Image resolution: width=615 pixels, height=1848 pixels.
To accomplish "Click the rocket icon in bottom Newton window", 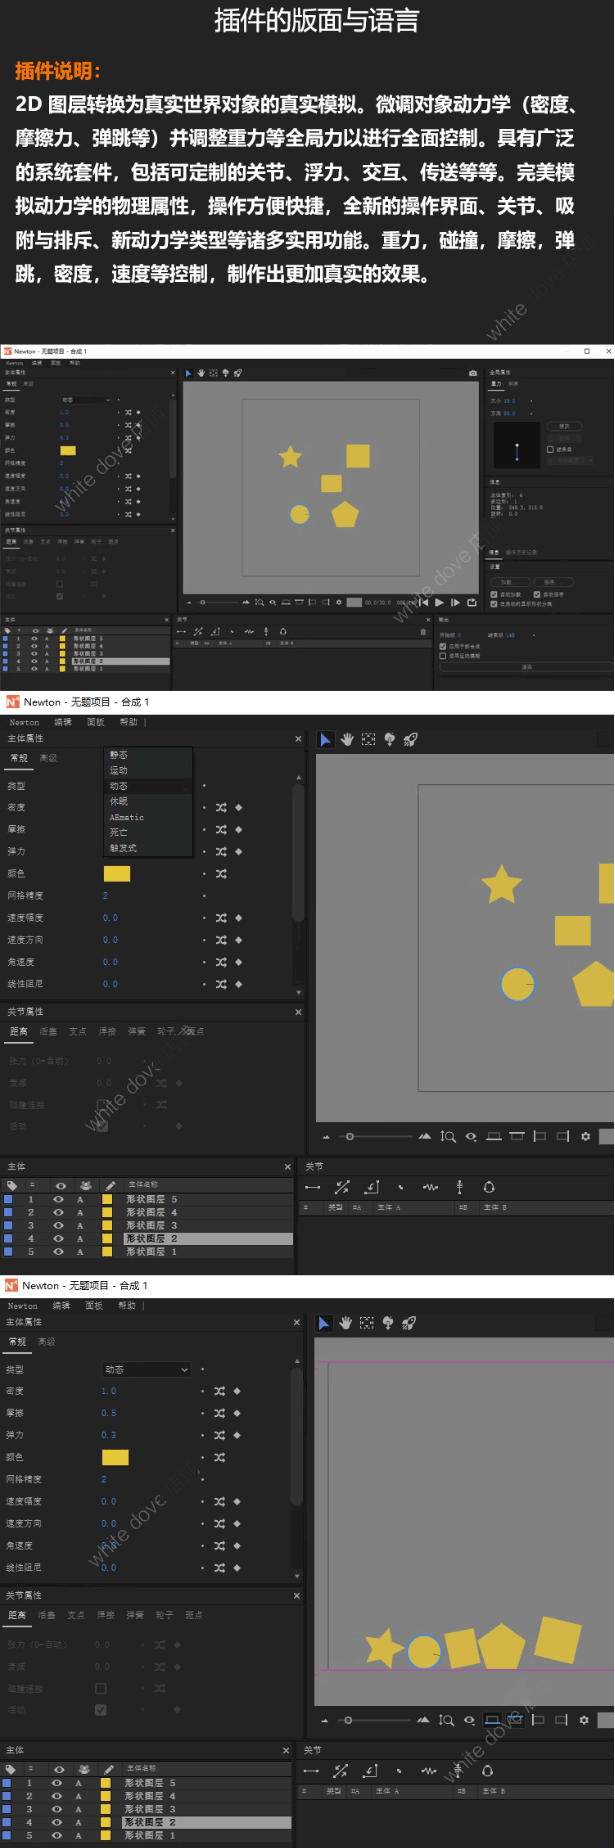I will 408,1323.
